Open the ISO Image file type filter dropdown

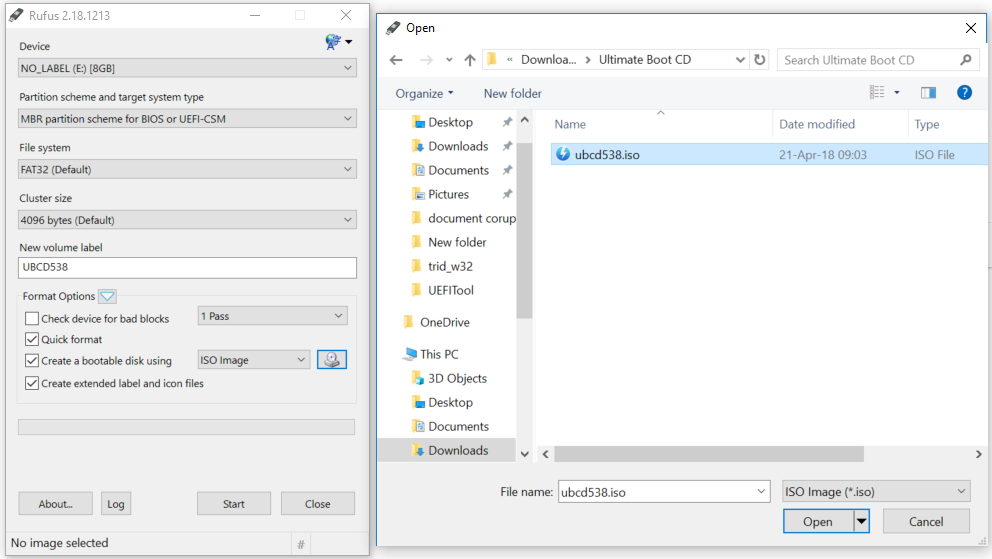[x=876, y=491]
